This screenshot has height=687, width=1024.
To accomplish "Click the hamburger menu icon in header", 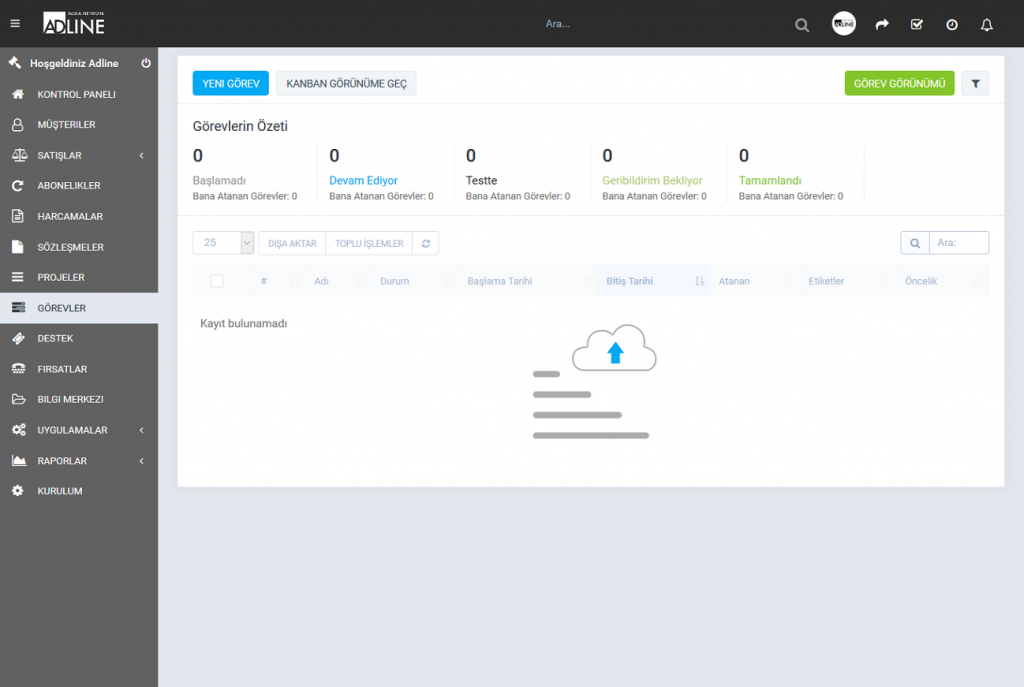I will tap(15, 24).
